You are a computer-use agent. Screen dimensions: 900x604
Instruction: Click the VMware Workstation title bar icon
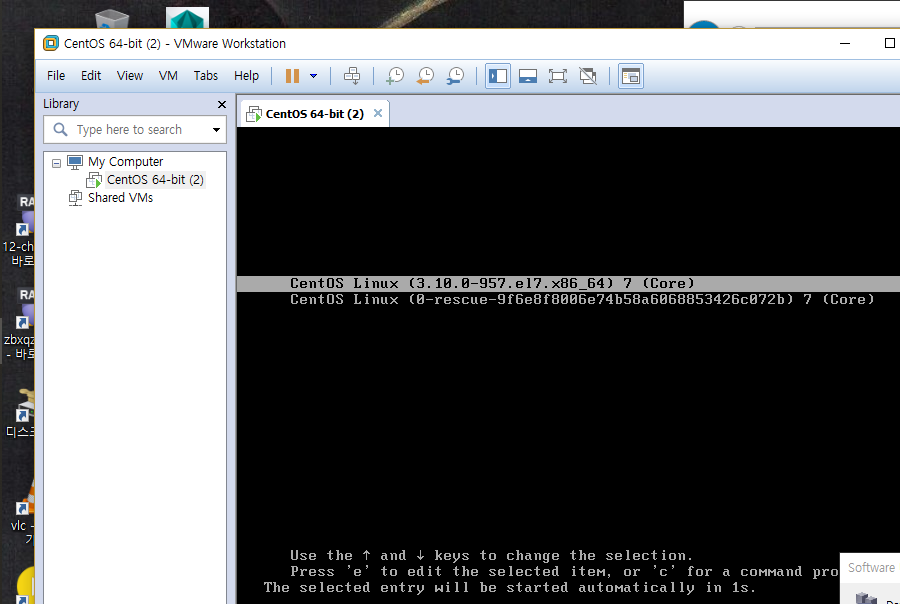point(51,43)
